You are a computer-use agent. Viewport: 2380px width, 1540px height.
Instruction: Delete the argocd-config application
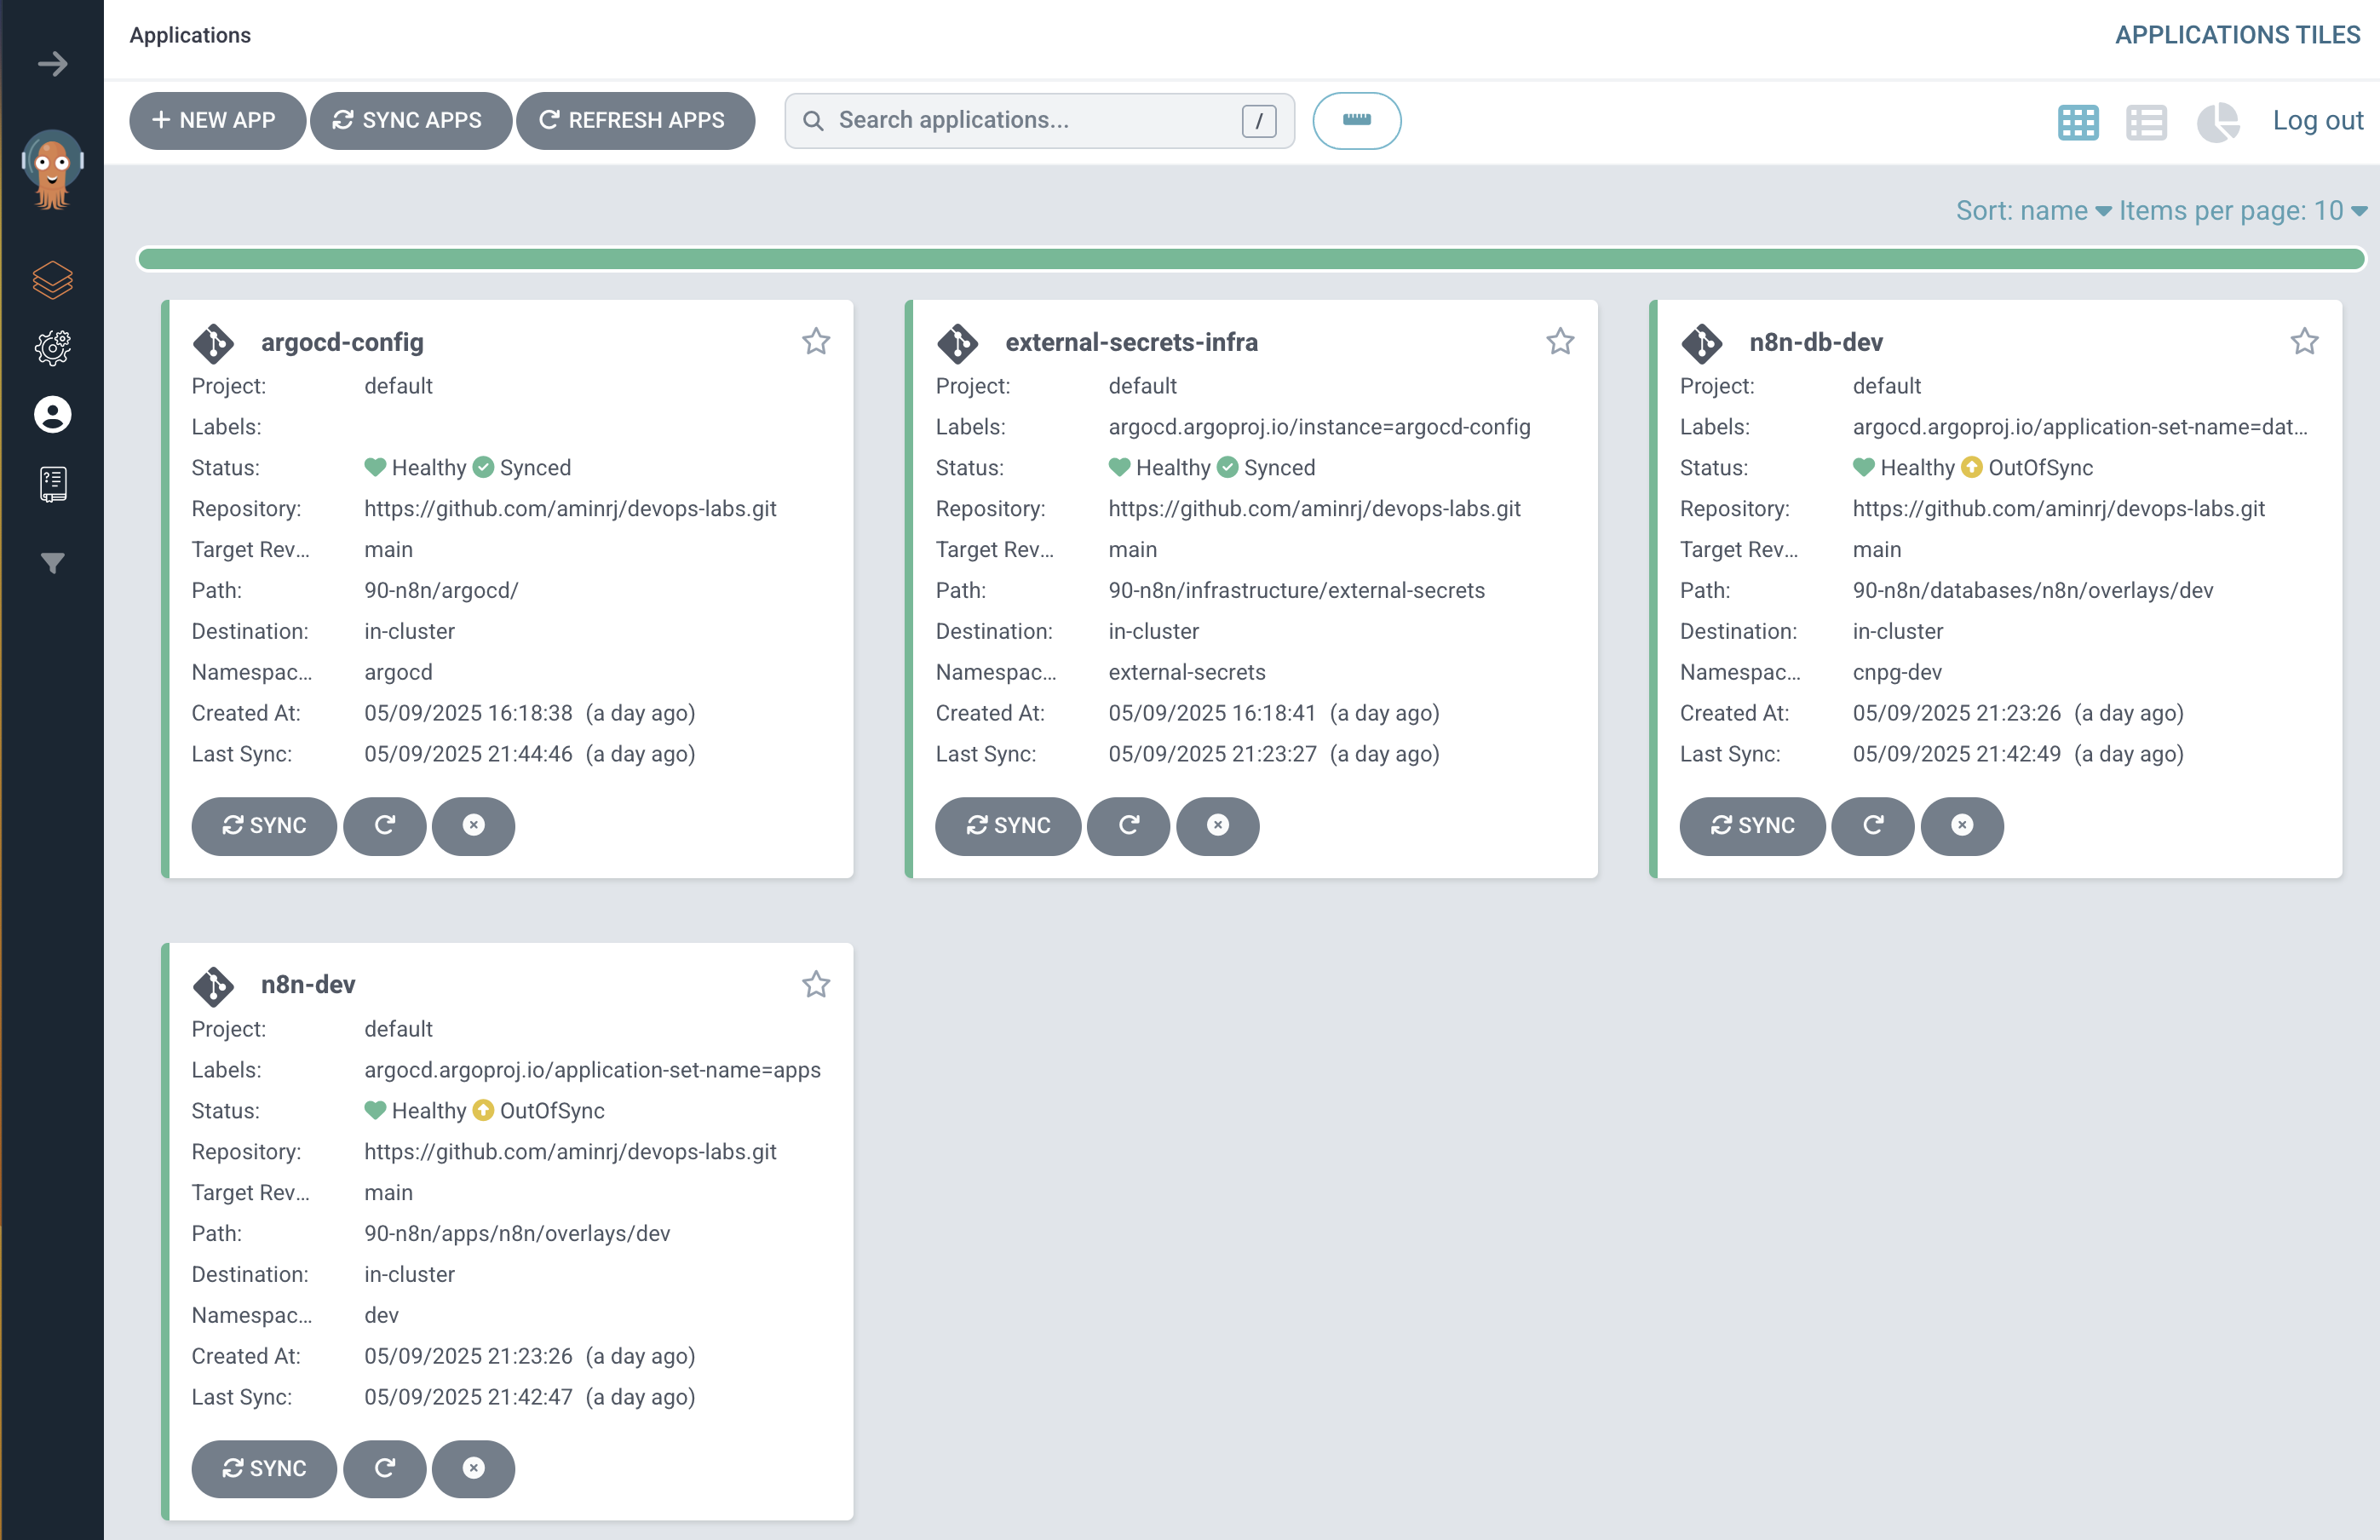(474, 825)
